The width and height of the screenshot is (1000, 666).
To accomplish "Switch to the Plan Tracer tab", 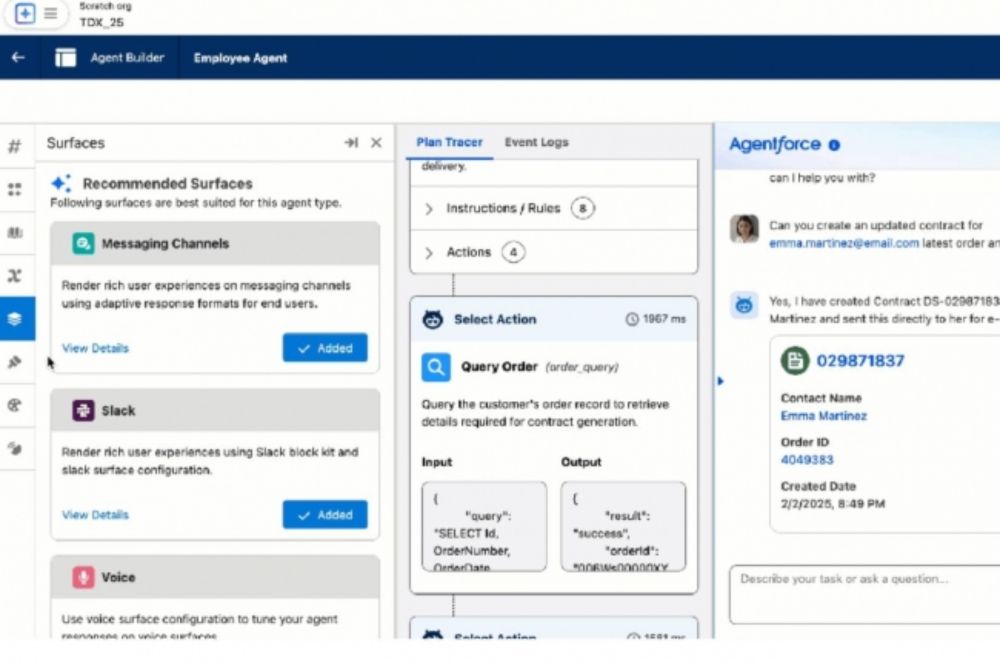I will point(449,142).
